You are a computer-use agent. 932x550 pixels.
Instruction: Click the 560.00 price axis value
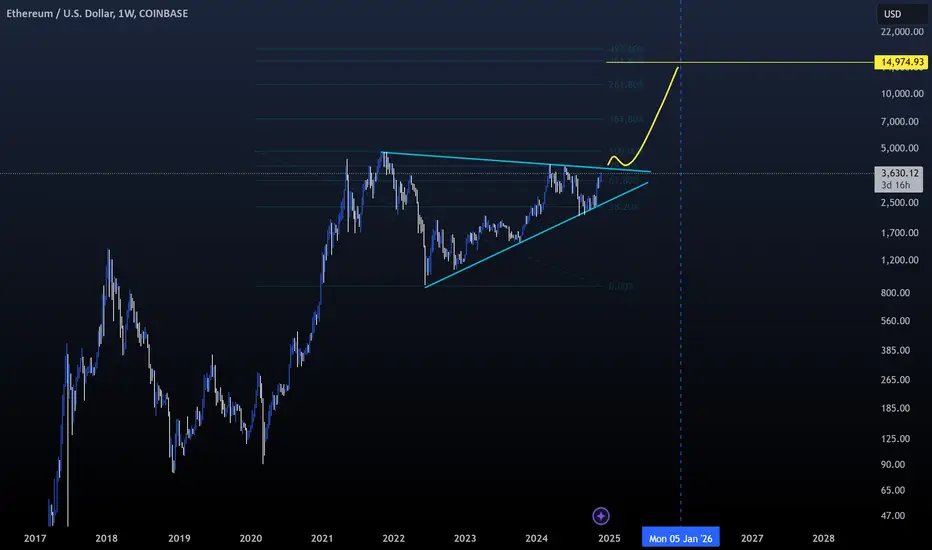pos(896,320)
